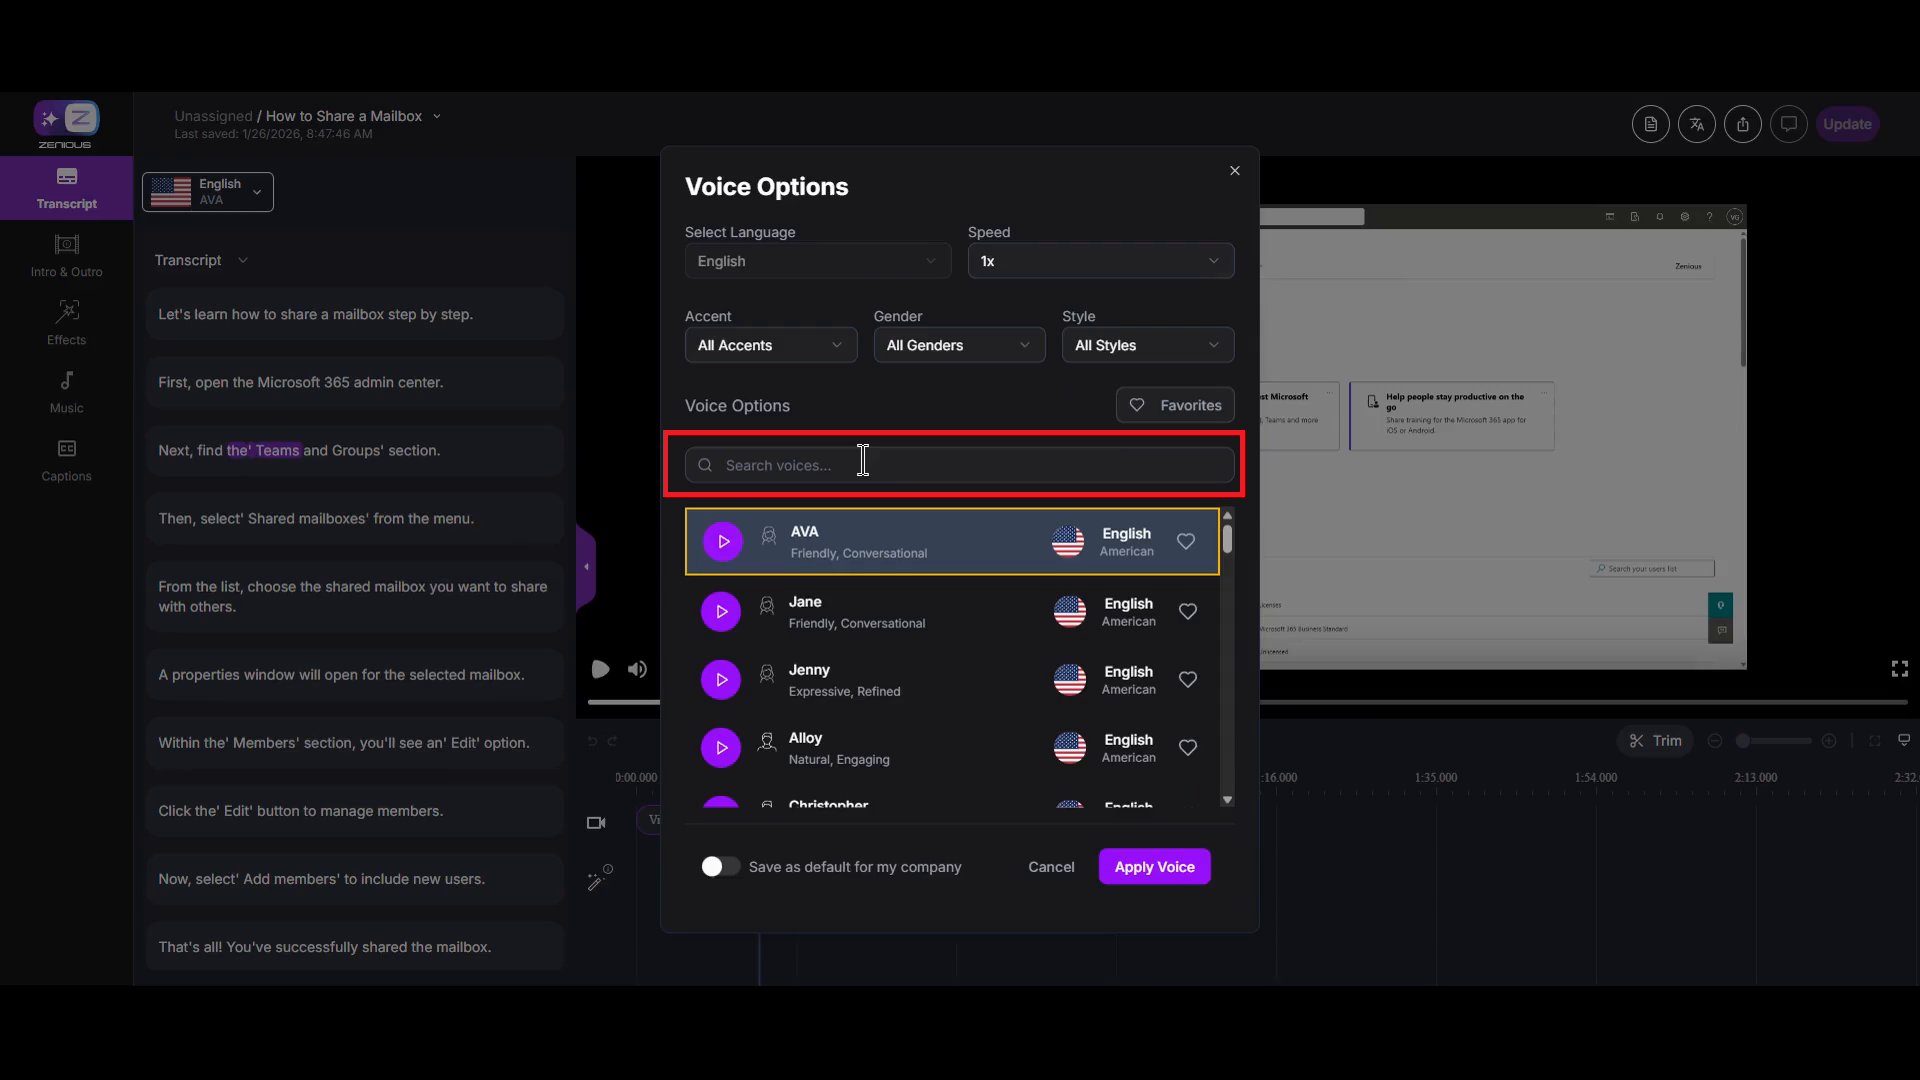This screenshot has height=1080, width=1920.
Task: Favorite the AVA voice heart
Action: pos(1185,542)
